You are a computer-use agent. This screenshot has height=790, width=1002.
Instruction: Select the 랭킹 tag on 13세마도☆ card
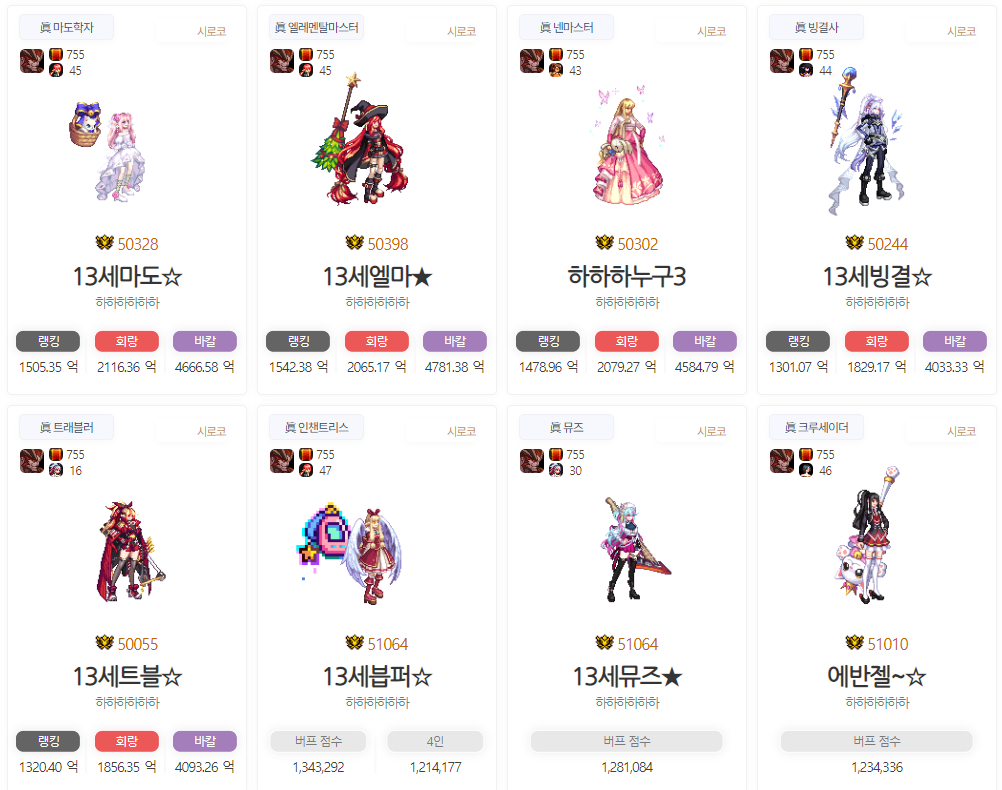point(48,341)
